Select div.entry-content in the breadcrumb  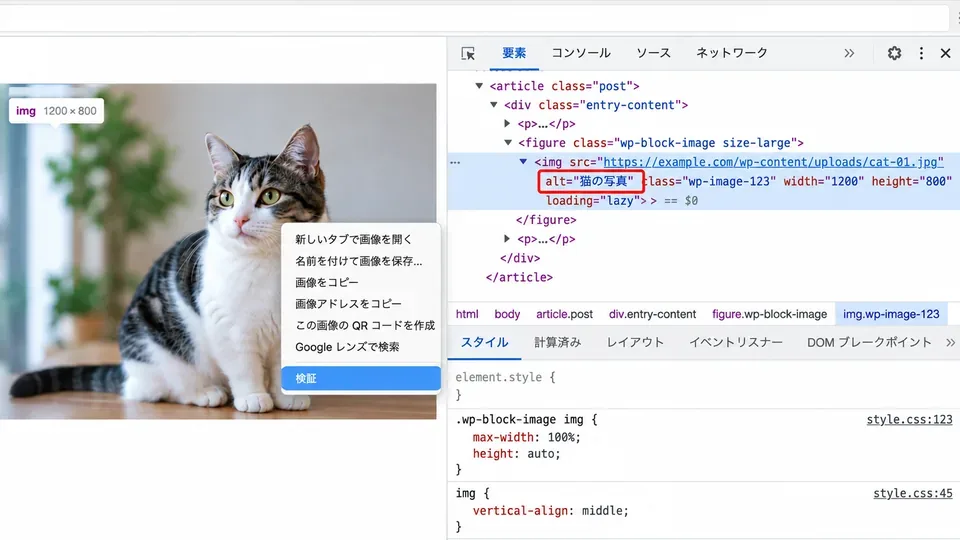click(653, 314)
